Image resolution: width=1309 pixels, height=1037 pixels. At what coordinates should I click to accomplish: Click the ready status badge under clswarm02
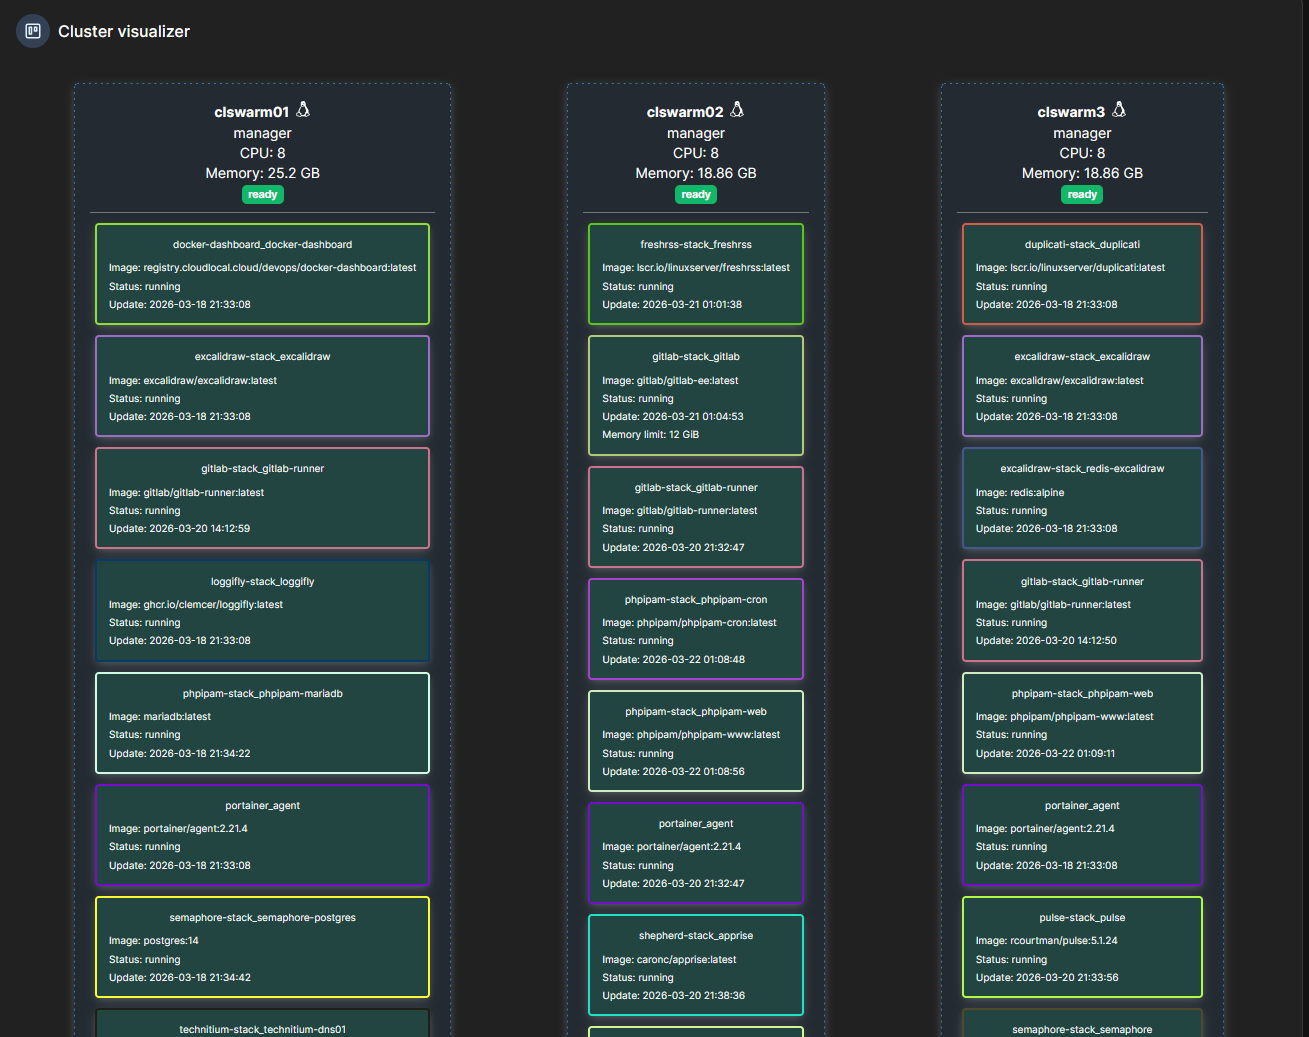pyautogui.click(x=696, y=195)
